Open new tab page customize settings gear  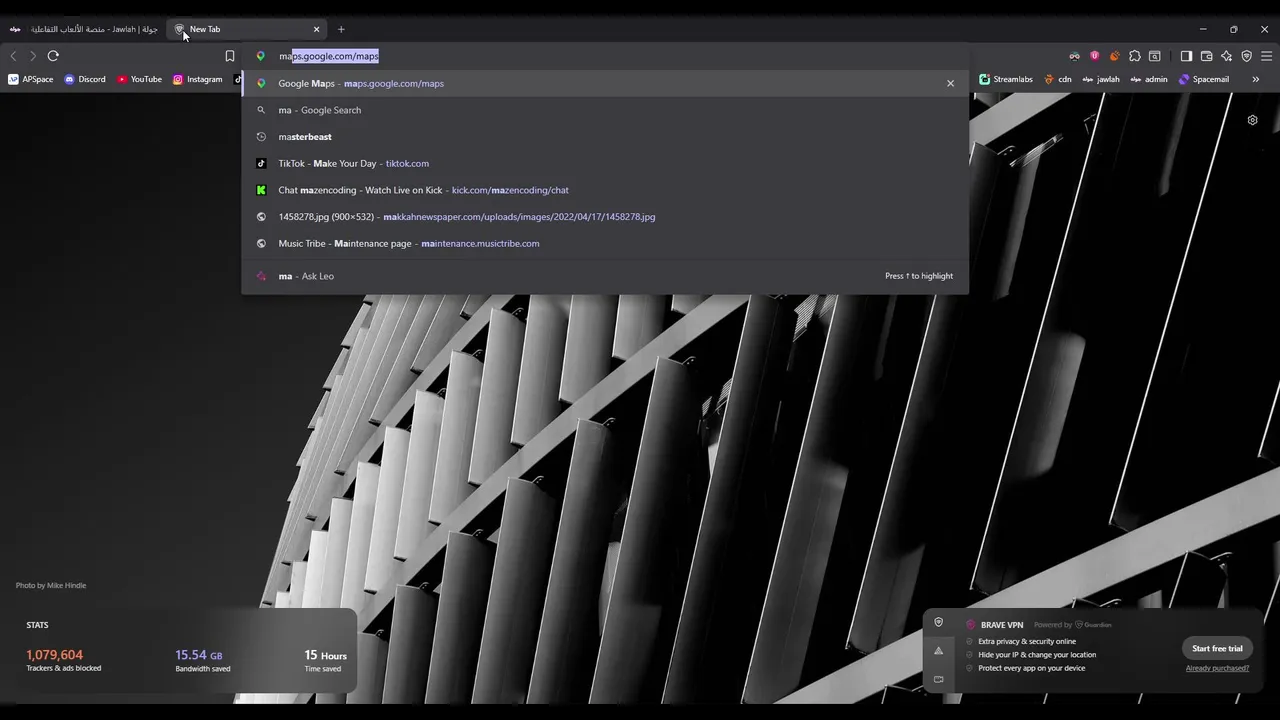(1252, 120)
